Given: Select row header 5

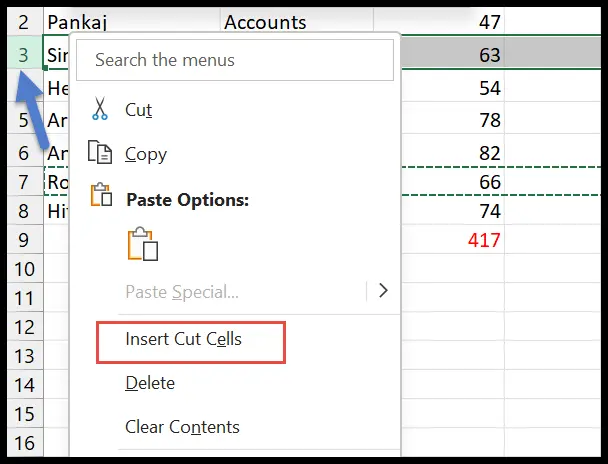Looking at the screenshot, I should pos(24,120).
